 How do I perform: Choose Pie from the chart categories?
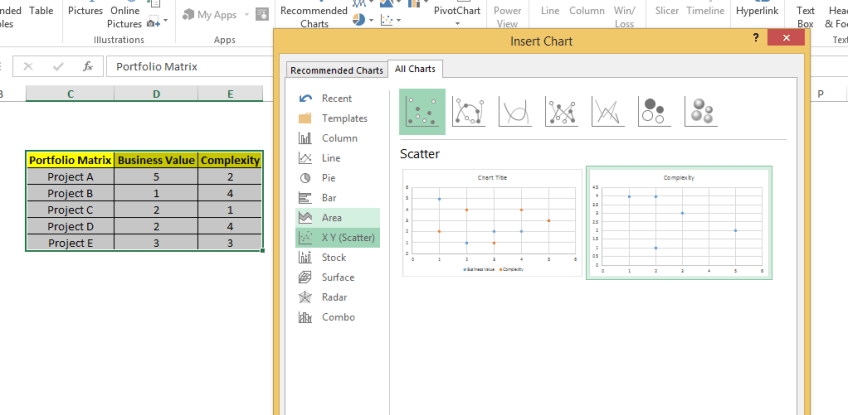click(328, 177)
